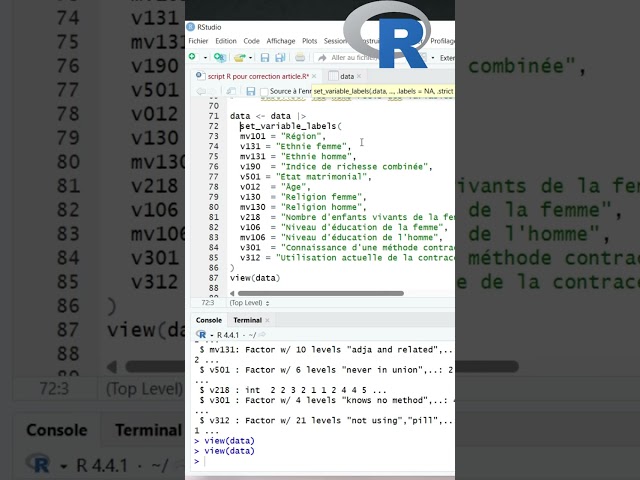This screenshot has height=480, width=640.
Task: Open the Affichage menu
Action: click(281, 41)
